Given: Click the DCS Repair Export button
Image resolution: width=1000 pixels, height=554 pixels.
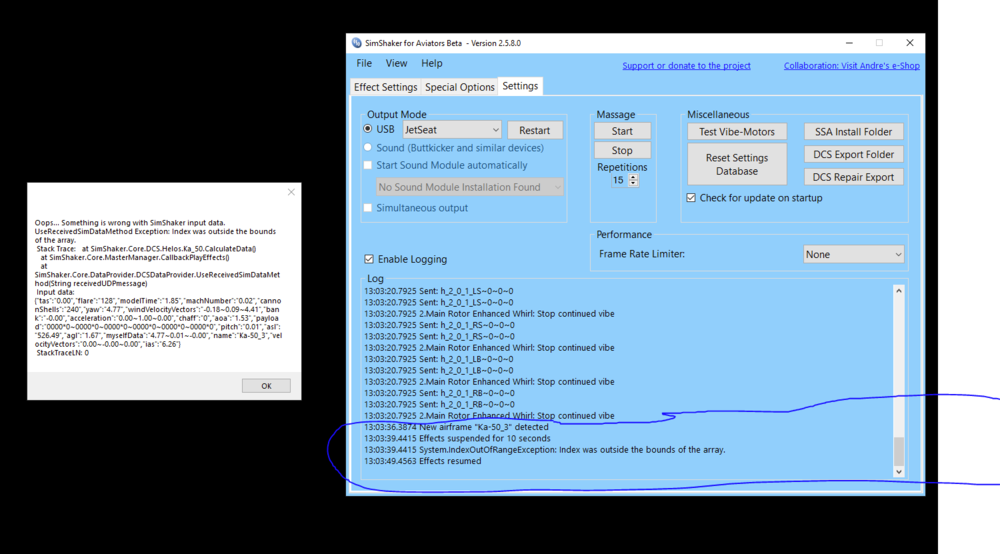Looking at the screenshot, I should pyautogui.click(x=853, y=177).
